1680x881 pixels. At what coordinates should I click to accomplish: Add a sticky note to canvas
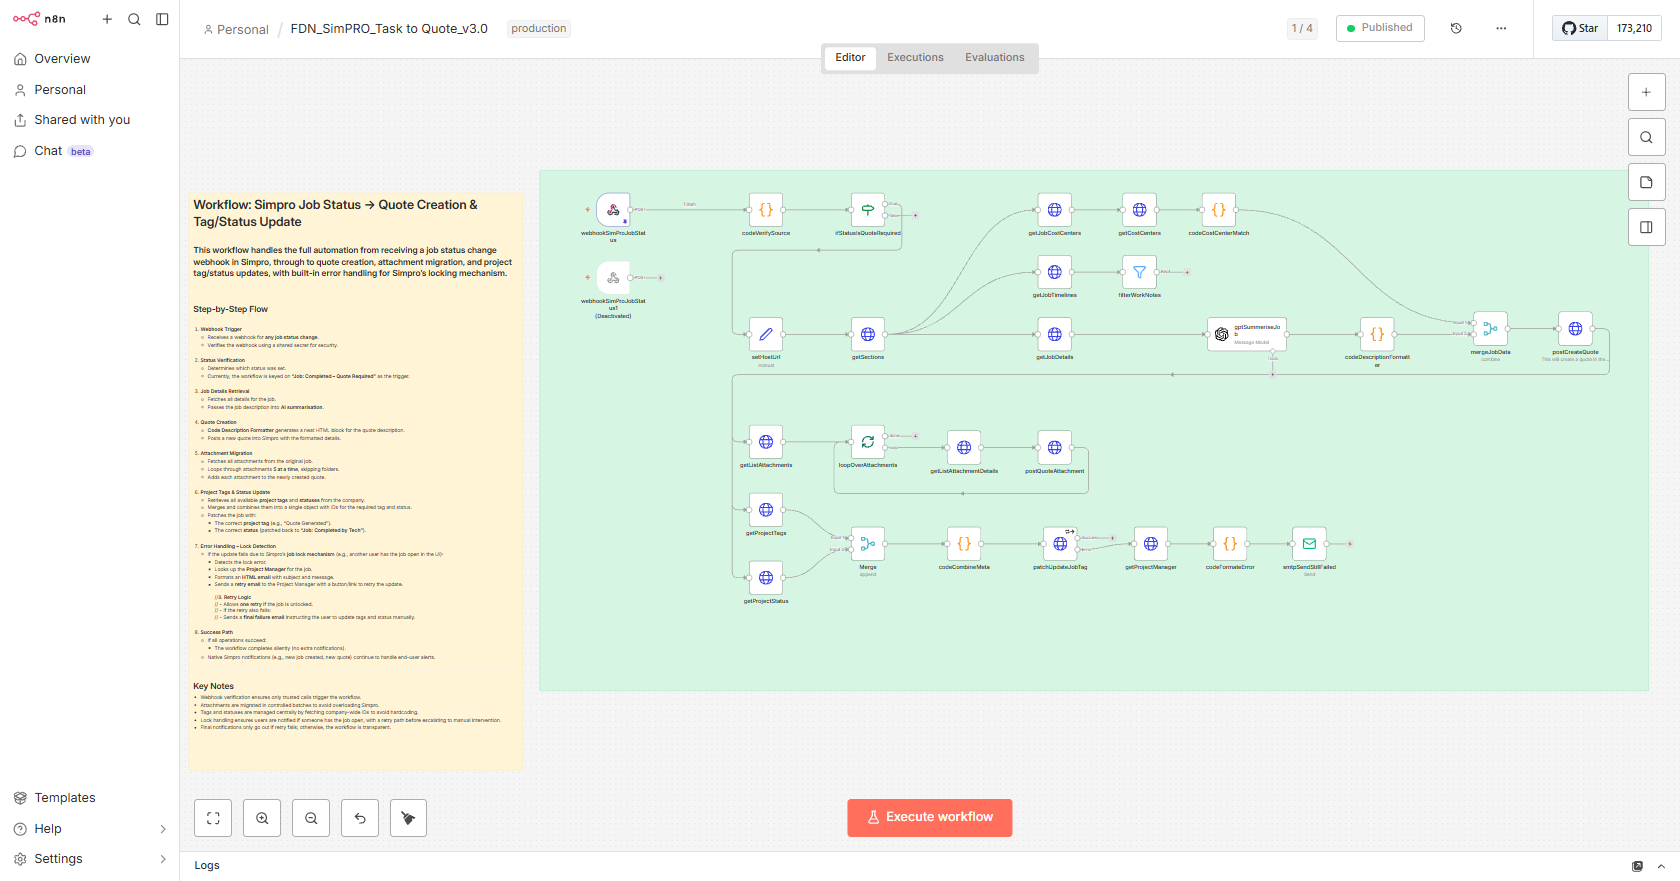pyautogui.click(x=1646, y=182)
